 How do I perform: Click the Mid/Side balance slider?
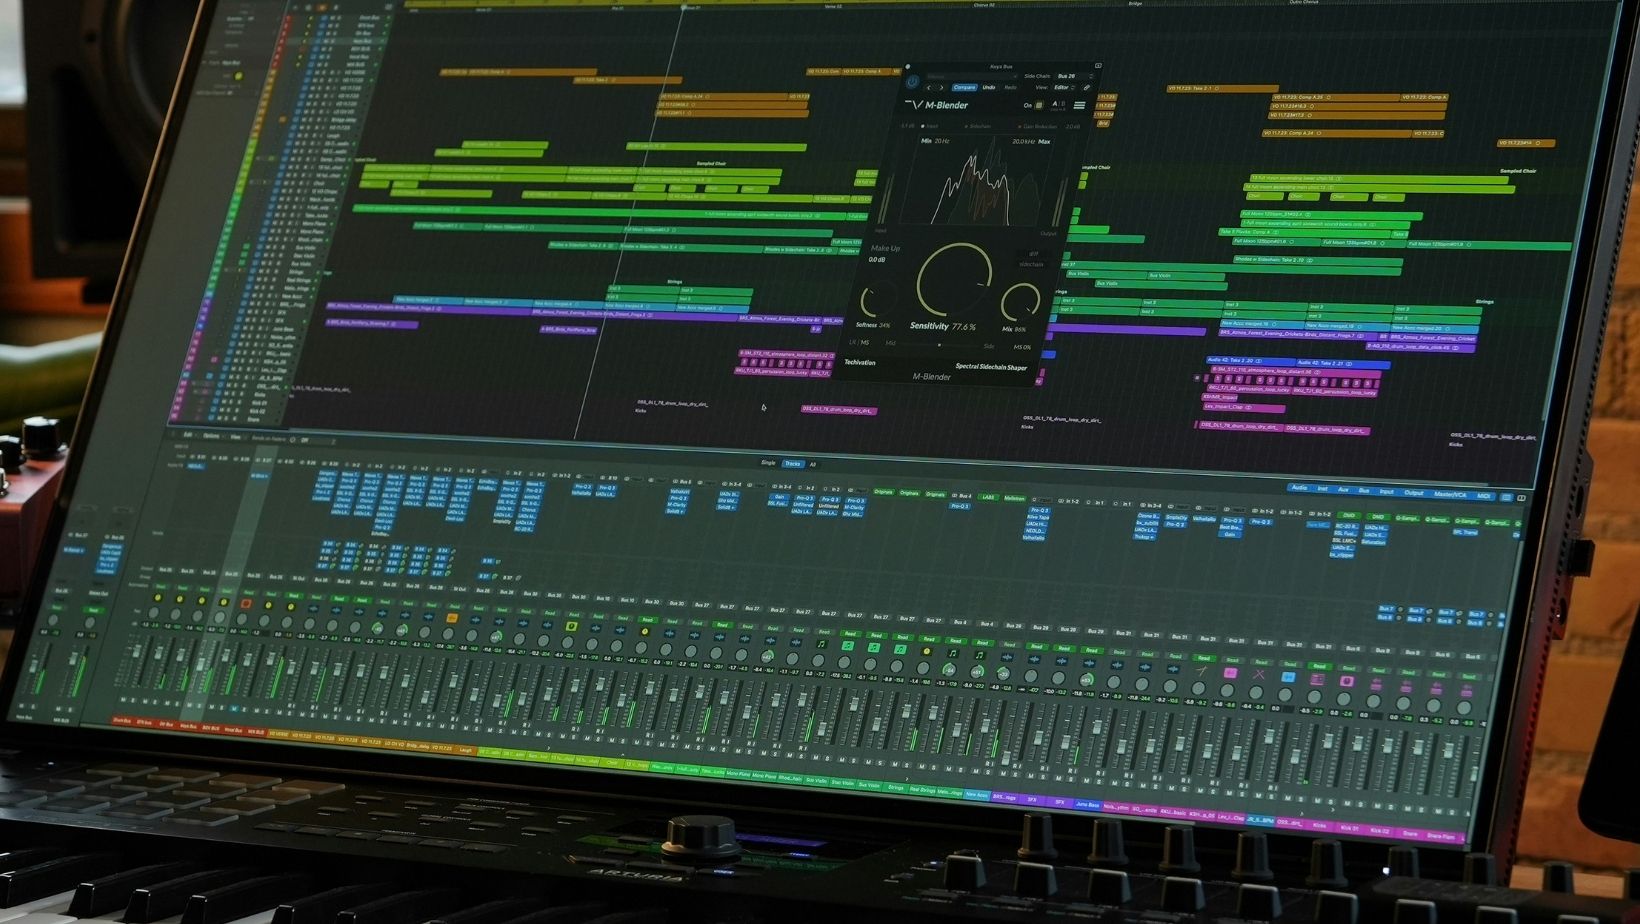pyautogui.click(x=938, y=345)
